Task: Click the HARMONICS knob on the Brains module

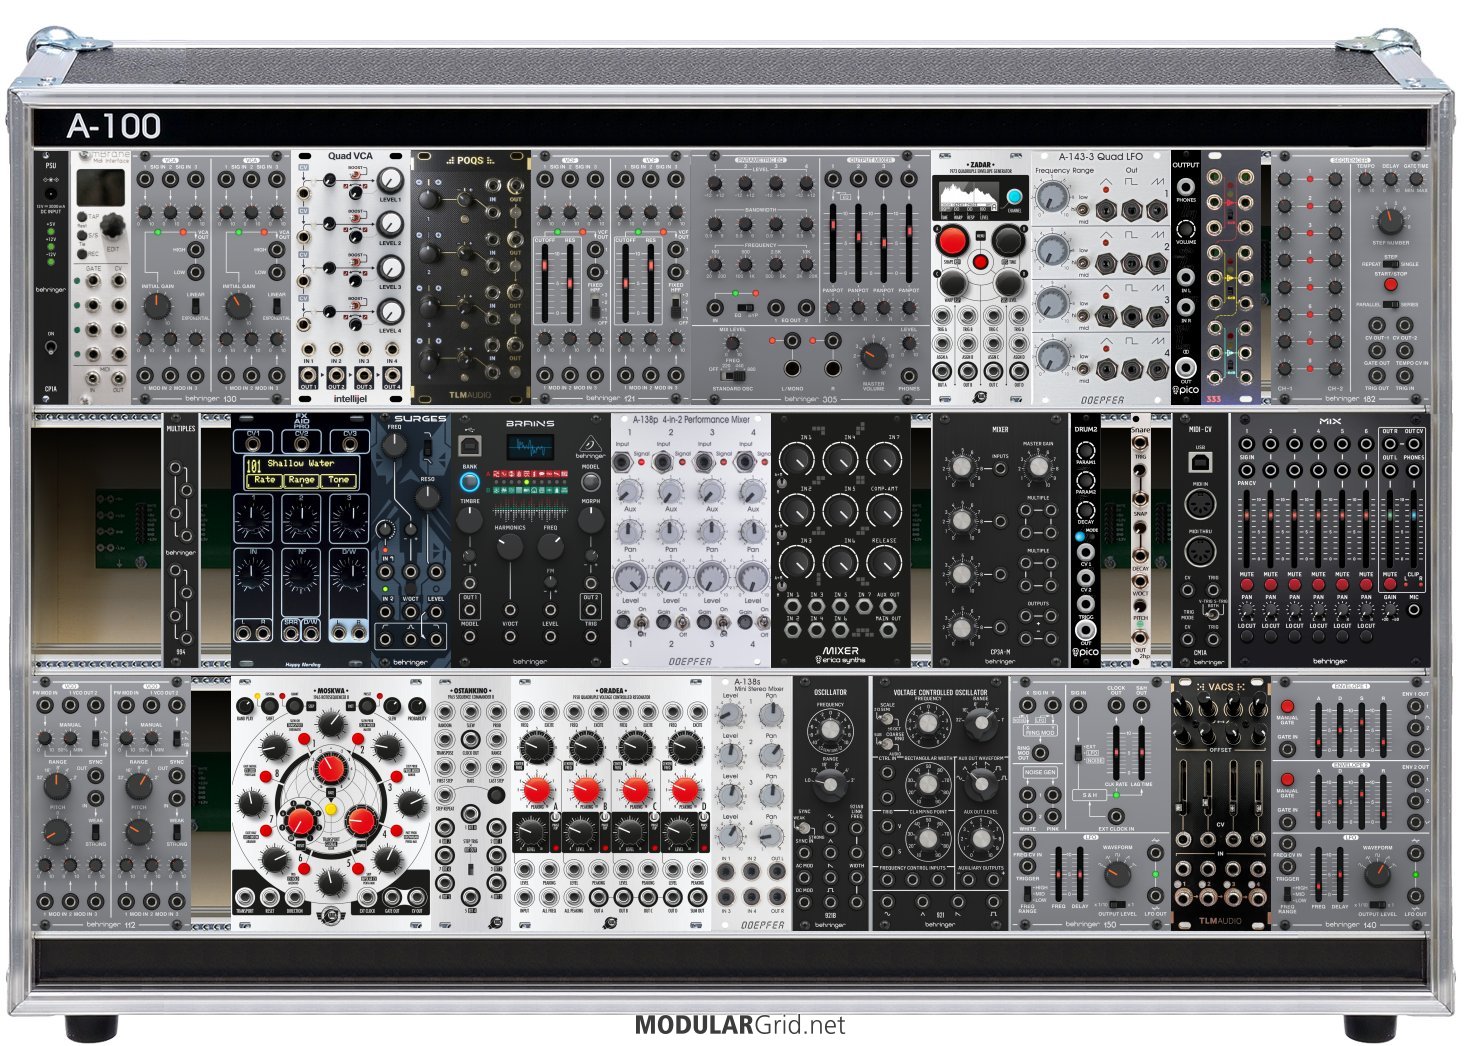Action: pos(509,546)
